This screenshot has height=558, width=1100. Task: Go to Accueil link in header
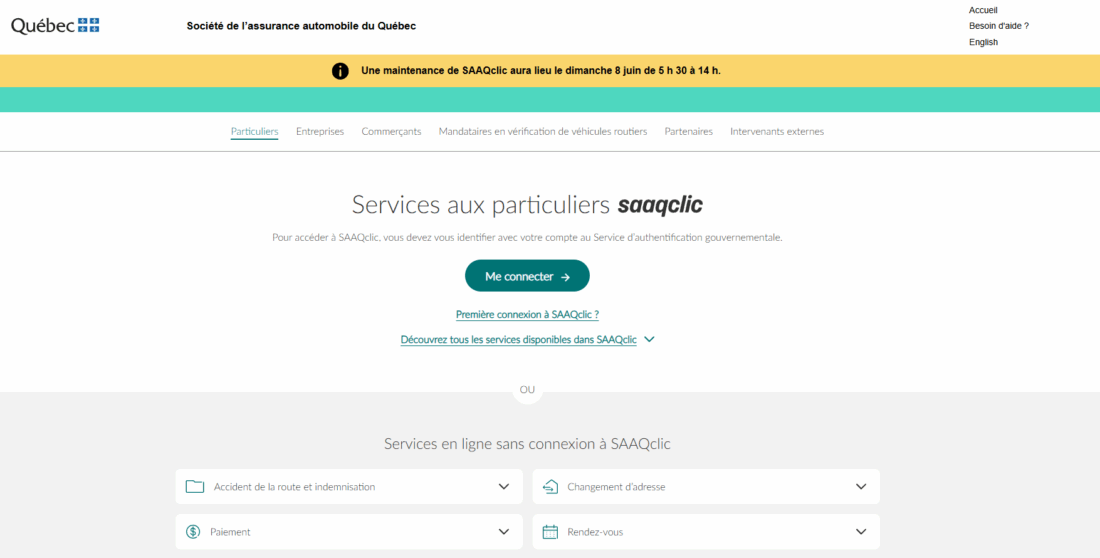pyautogui.click(x=983, y=11)
